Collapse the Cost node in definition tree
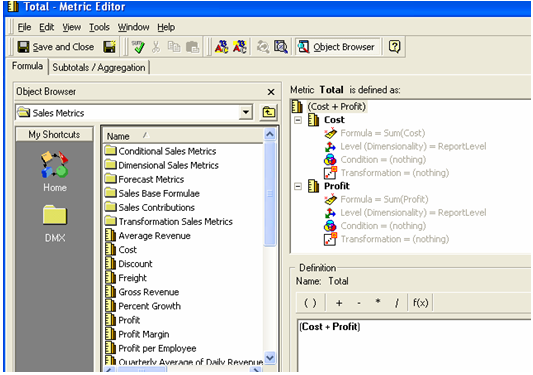This screenshot has height=375, width=533. (298, 120)
